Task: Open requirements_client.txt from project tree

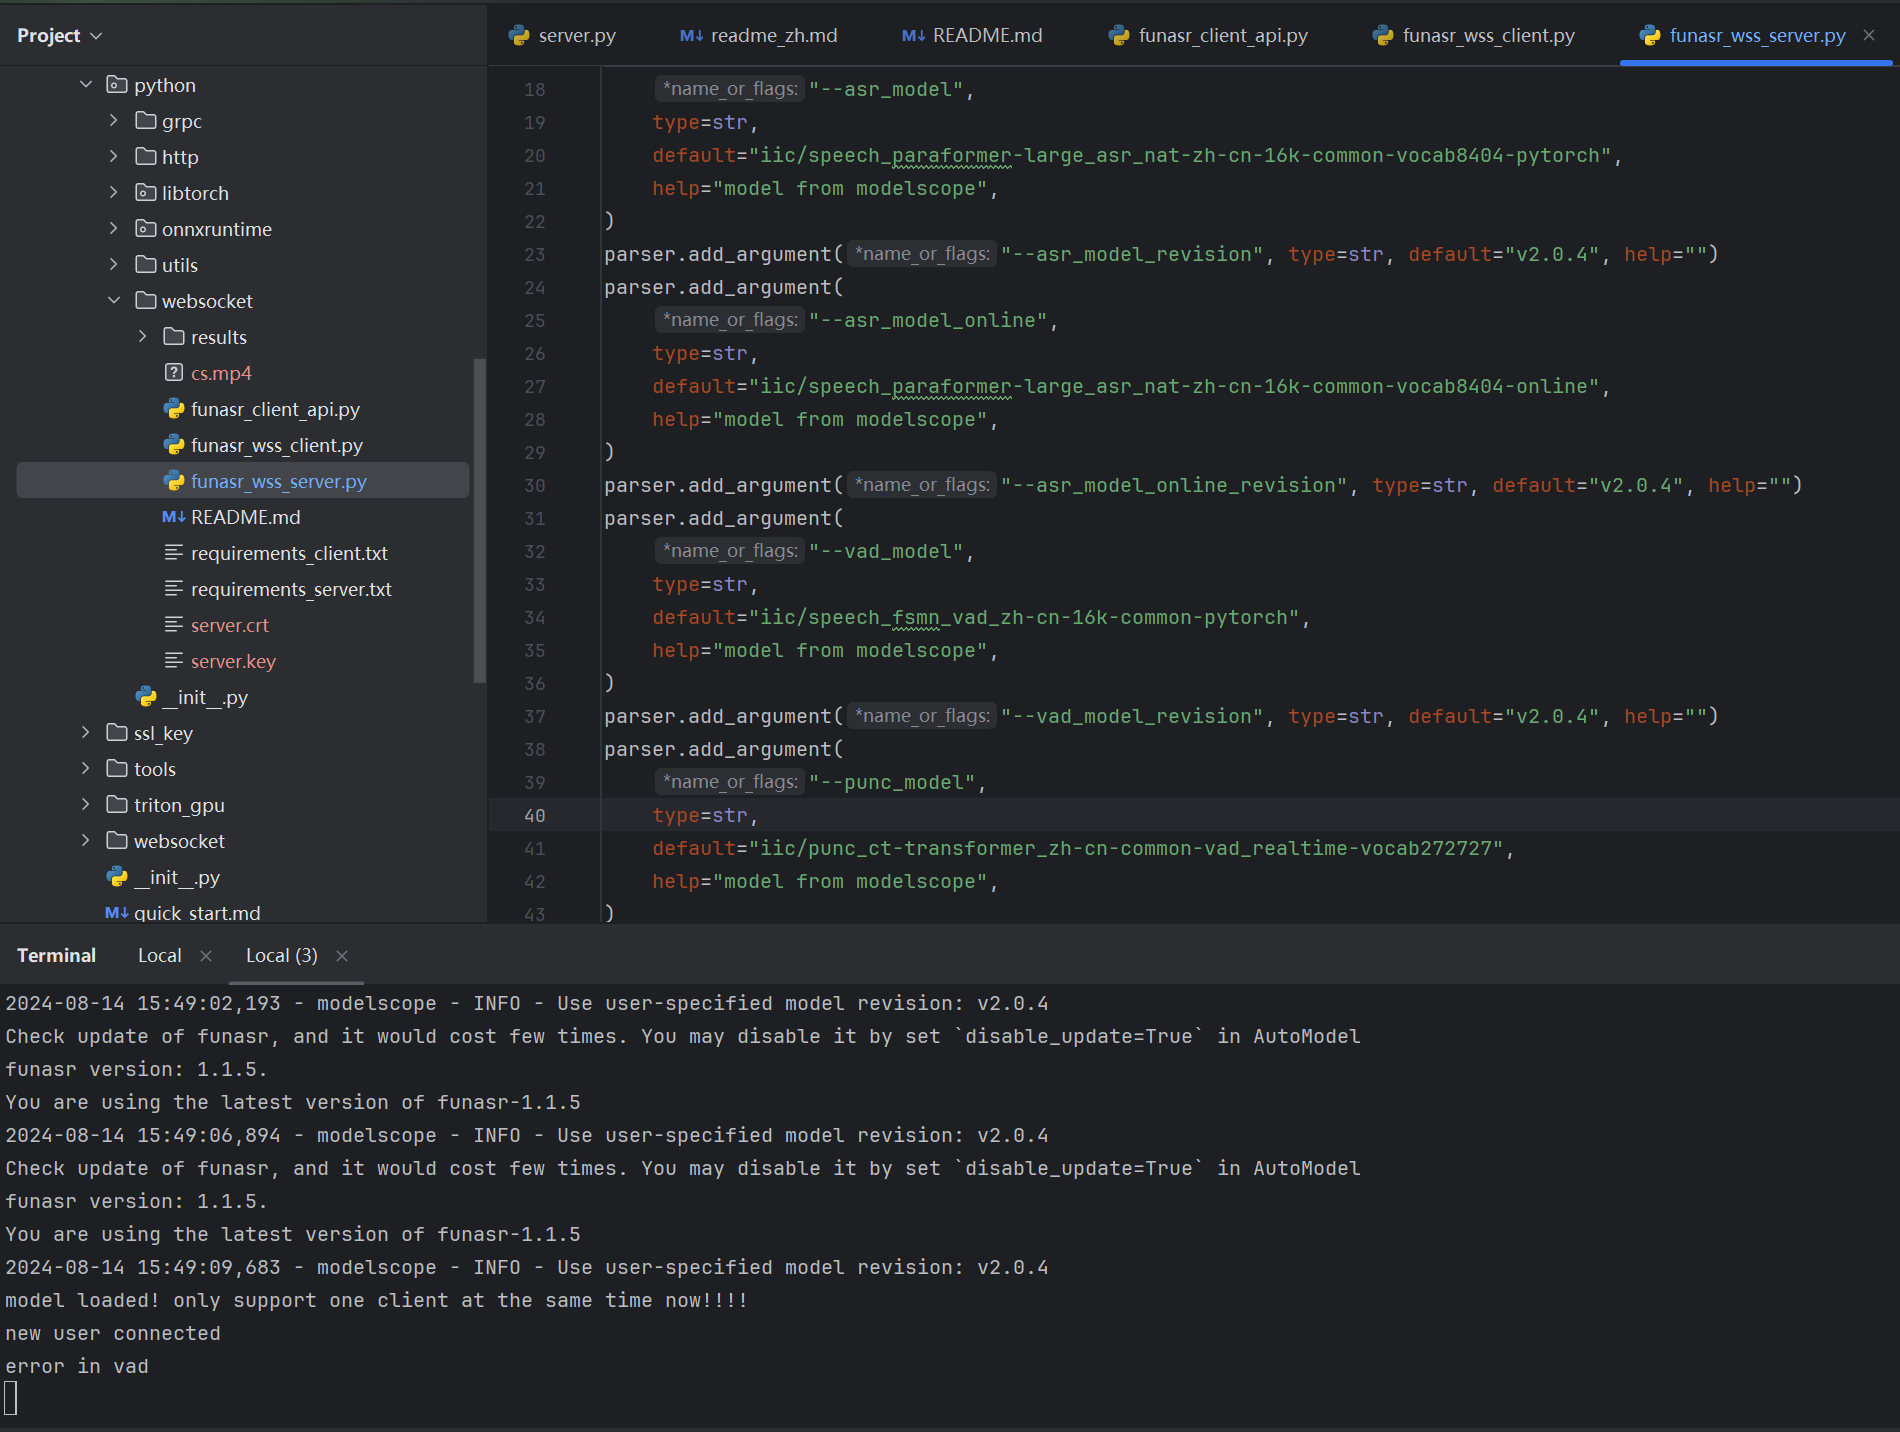Action: click(289, 553)
